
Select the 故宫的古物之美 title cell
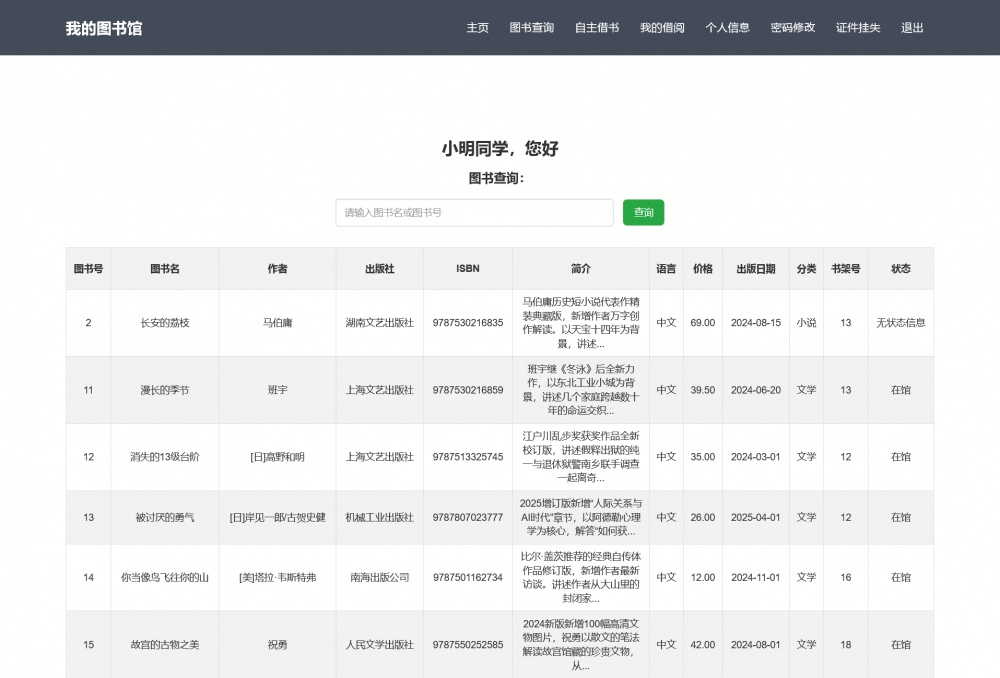click(165, 645)
